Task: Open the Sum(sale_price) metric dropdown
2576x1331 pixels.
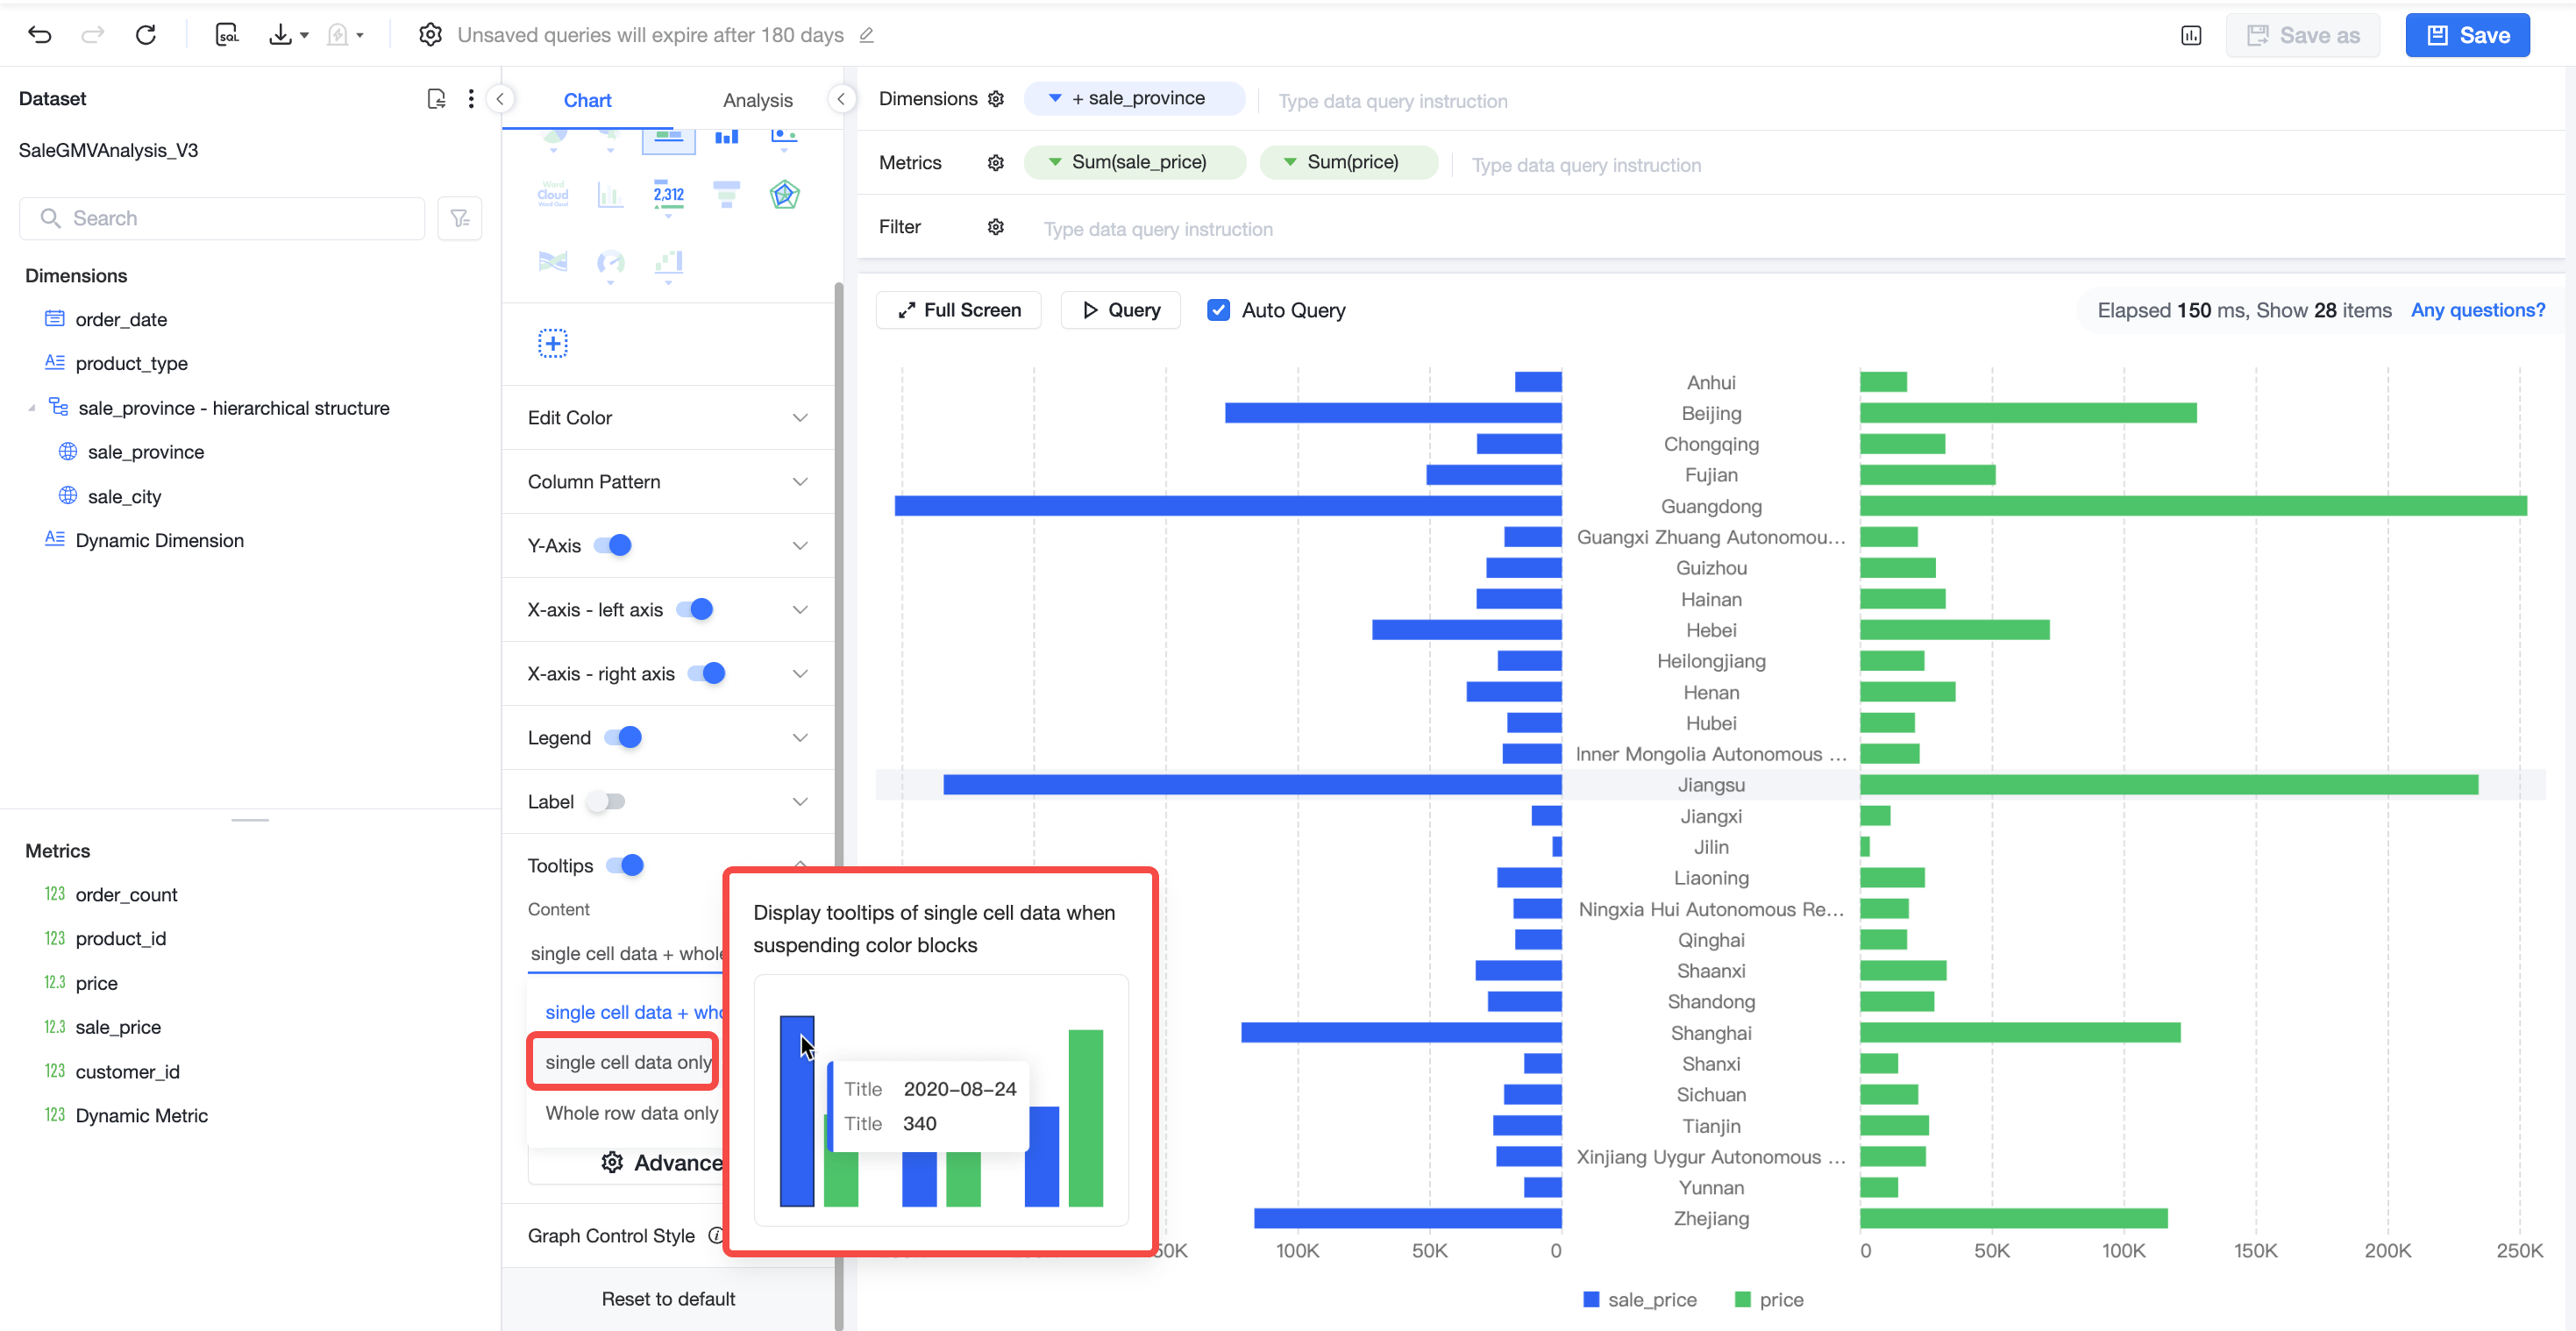Action: coord(1055,162)
